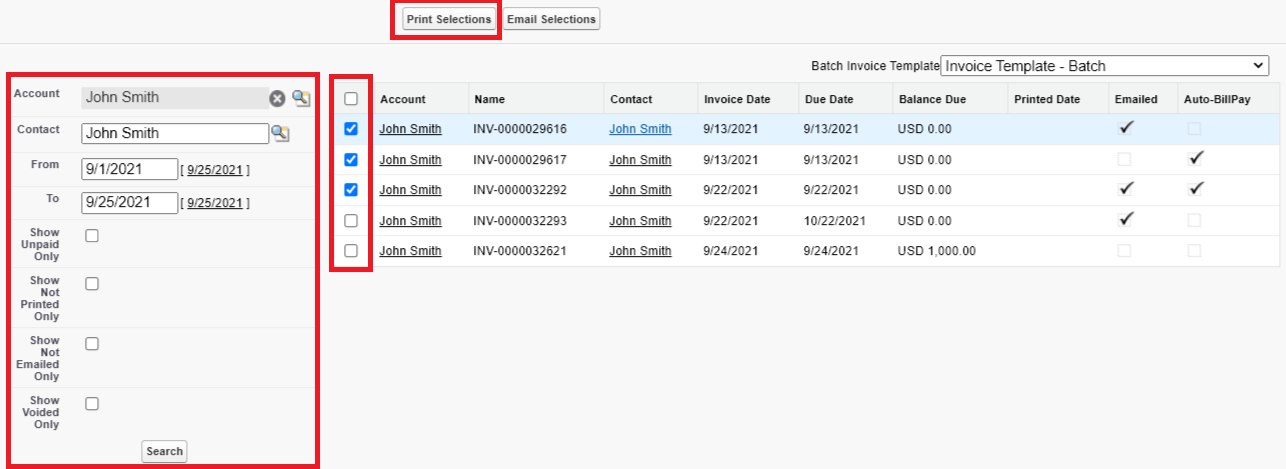Click the Email Selections button
The width and height of the screenshot is (1286, 469).
click(x=551, y=19)
